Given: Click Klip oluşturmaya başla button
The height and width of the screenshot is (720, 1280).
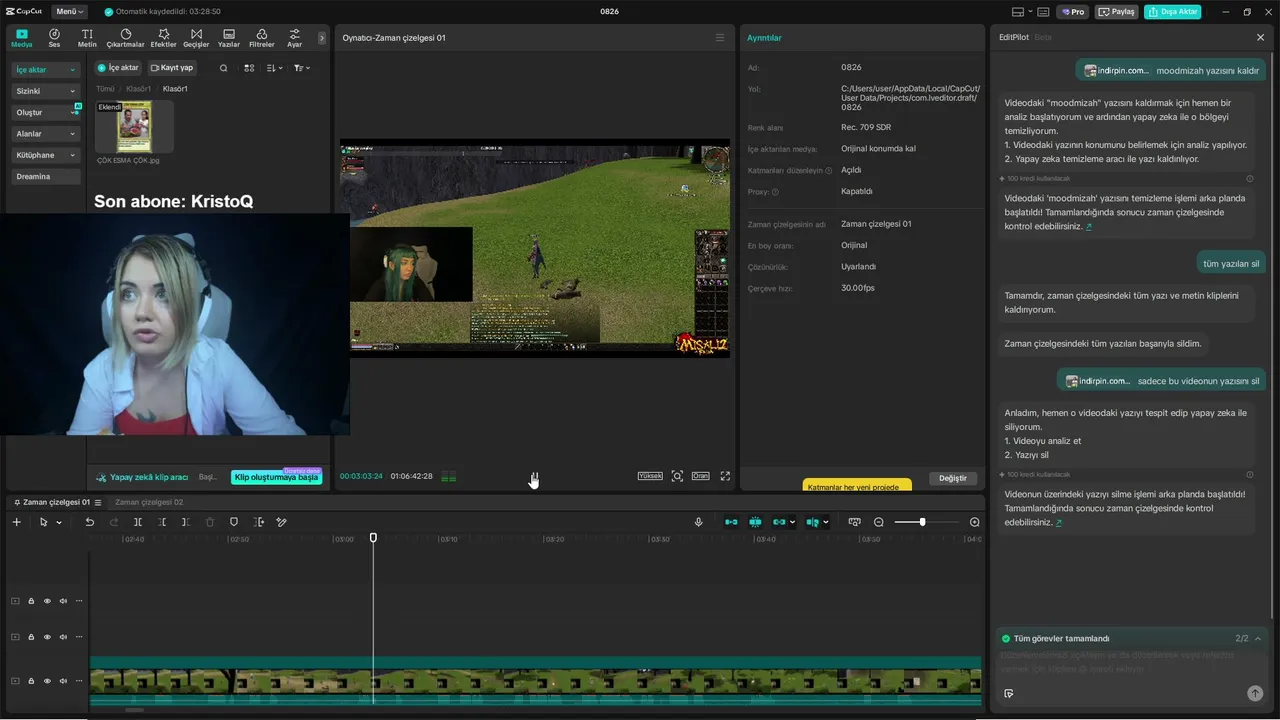Looking at the screenshot, I should point(276,477).
